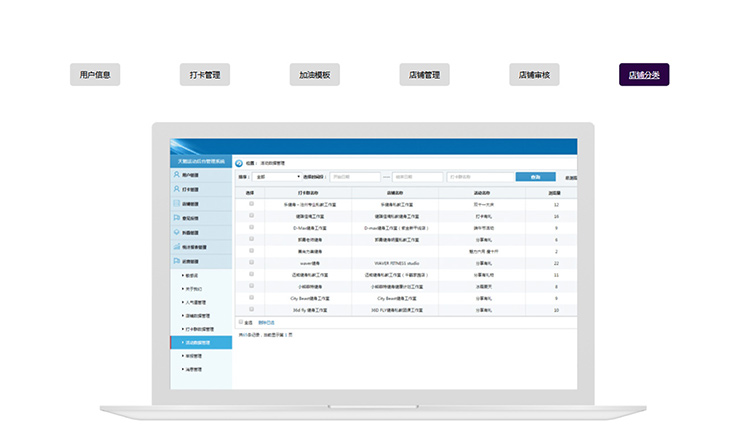Click the 'waver健身' group name cell

310,263
